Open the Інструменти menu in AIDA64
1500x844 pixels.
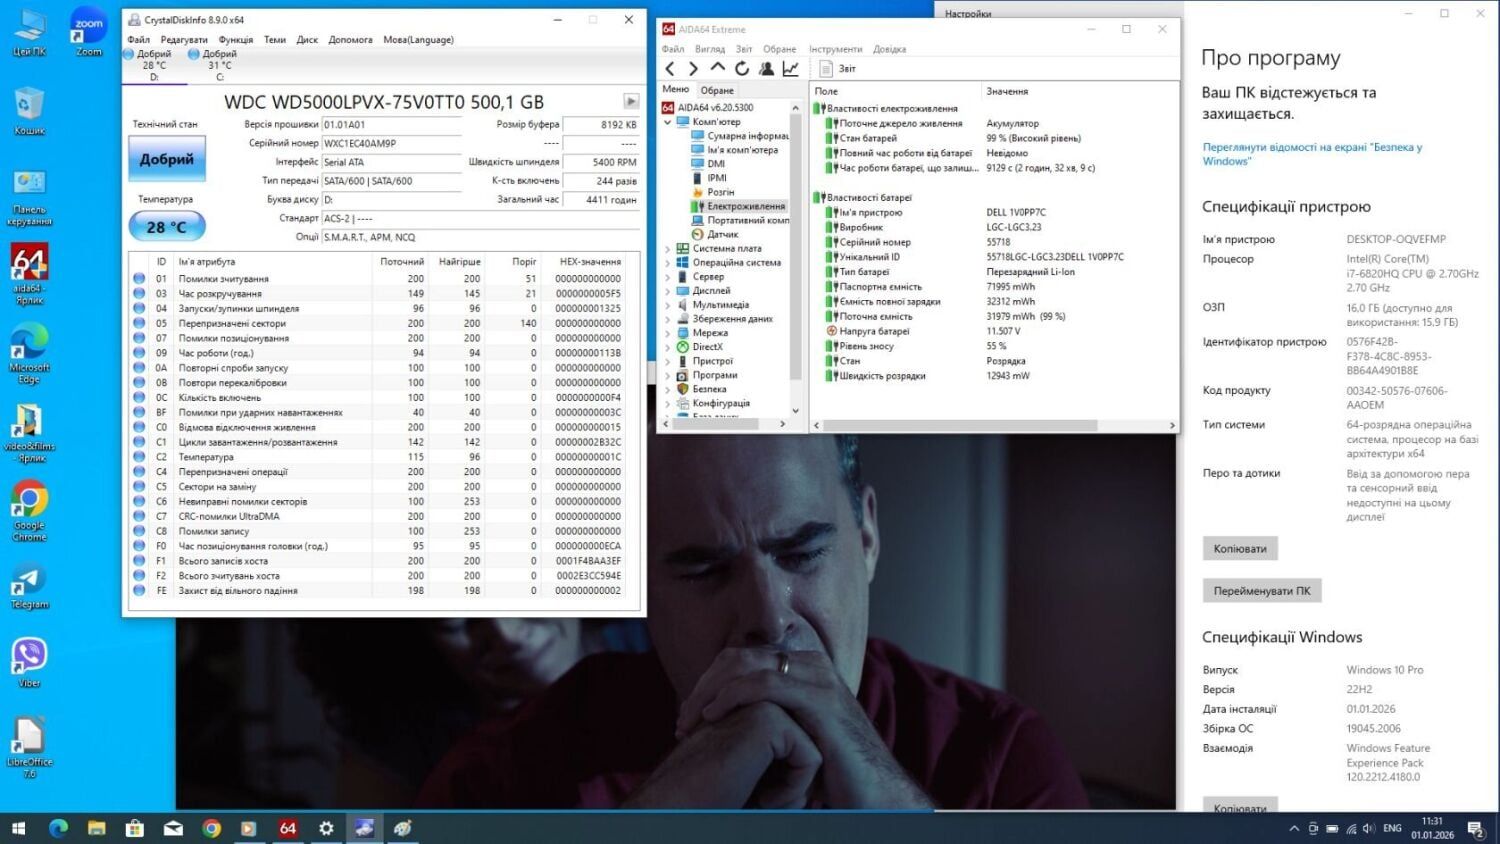[x=835, y=49]
